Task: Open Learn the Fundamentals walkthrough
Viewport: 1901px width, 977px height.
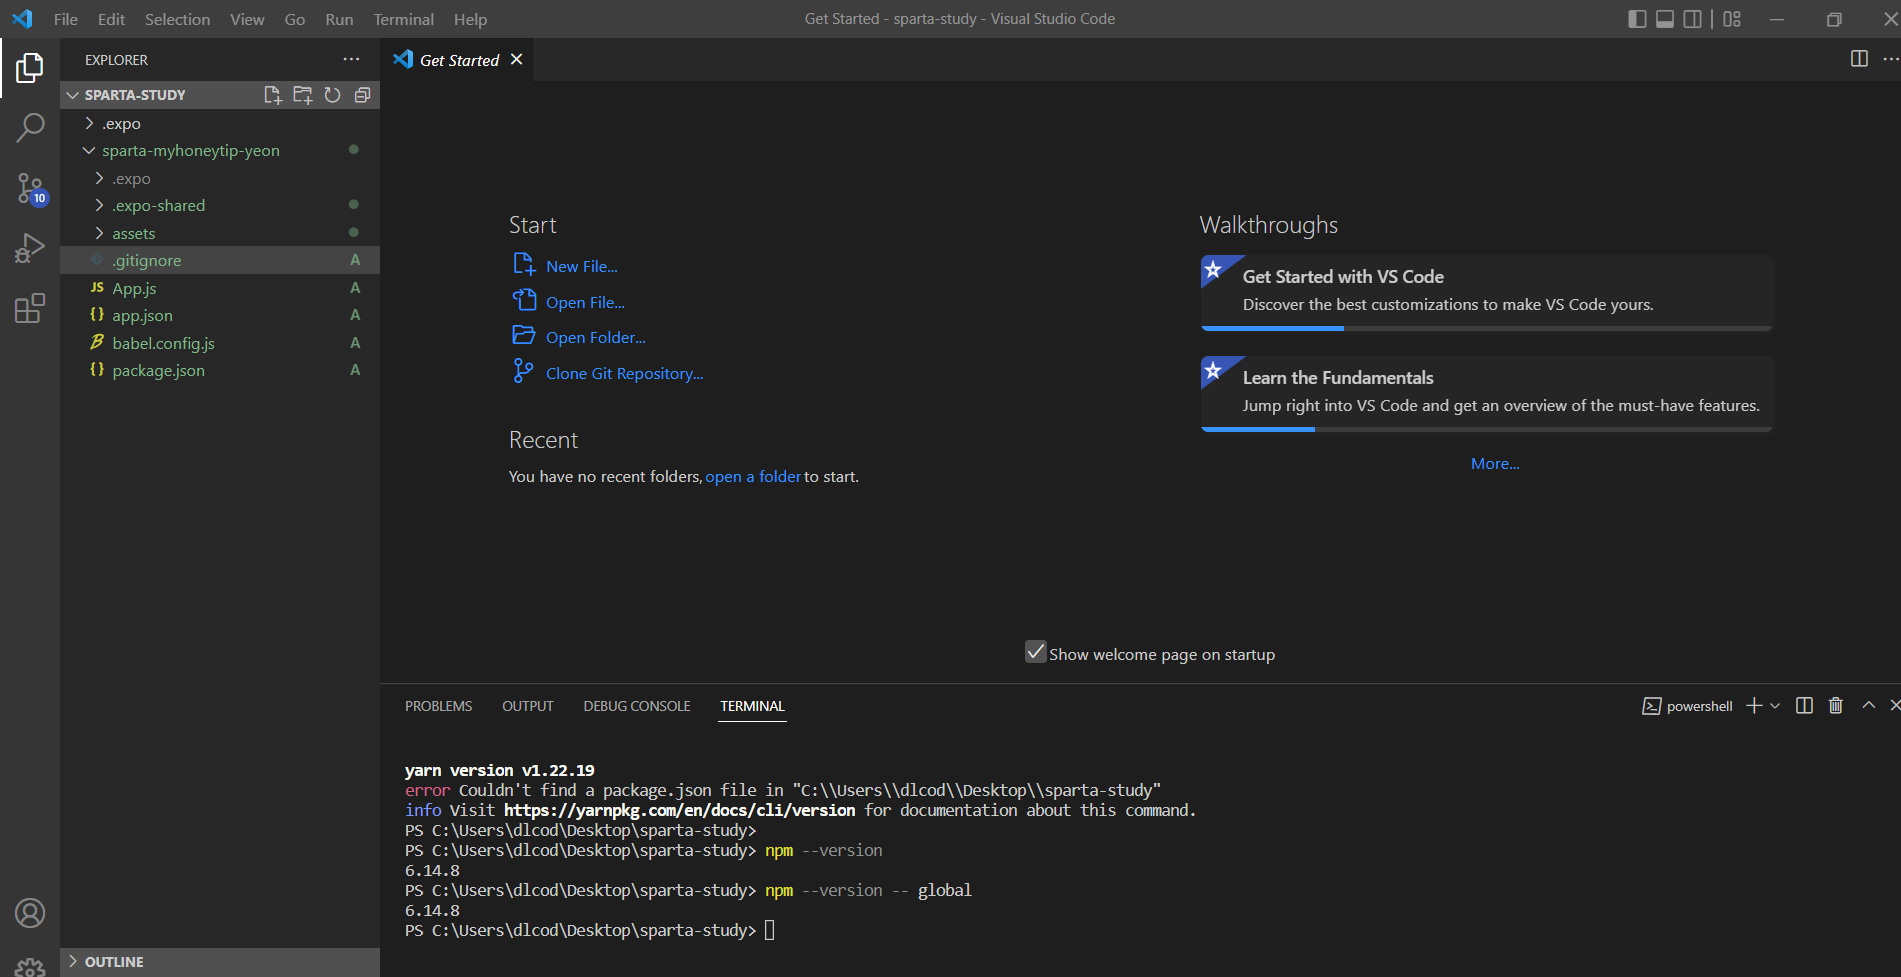Action: point(1486,393)
